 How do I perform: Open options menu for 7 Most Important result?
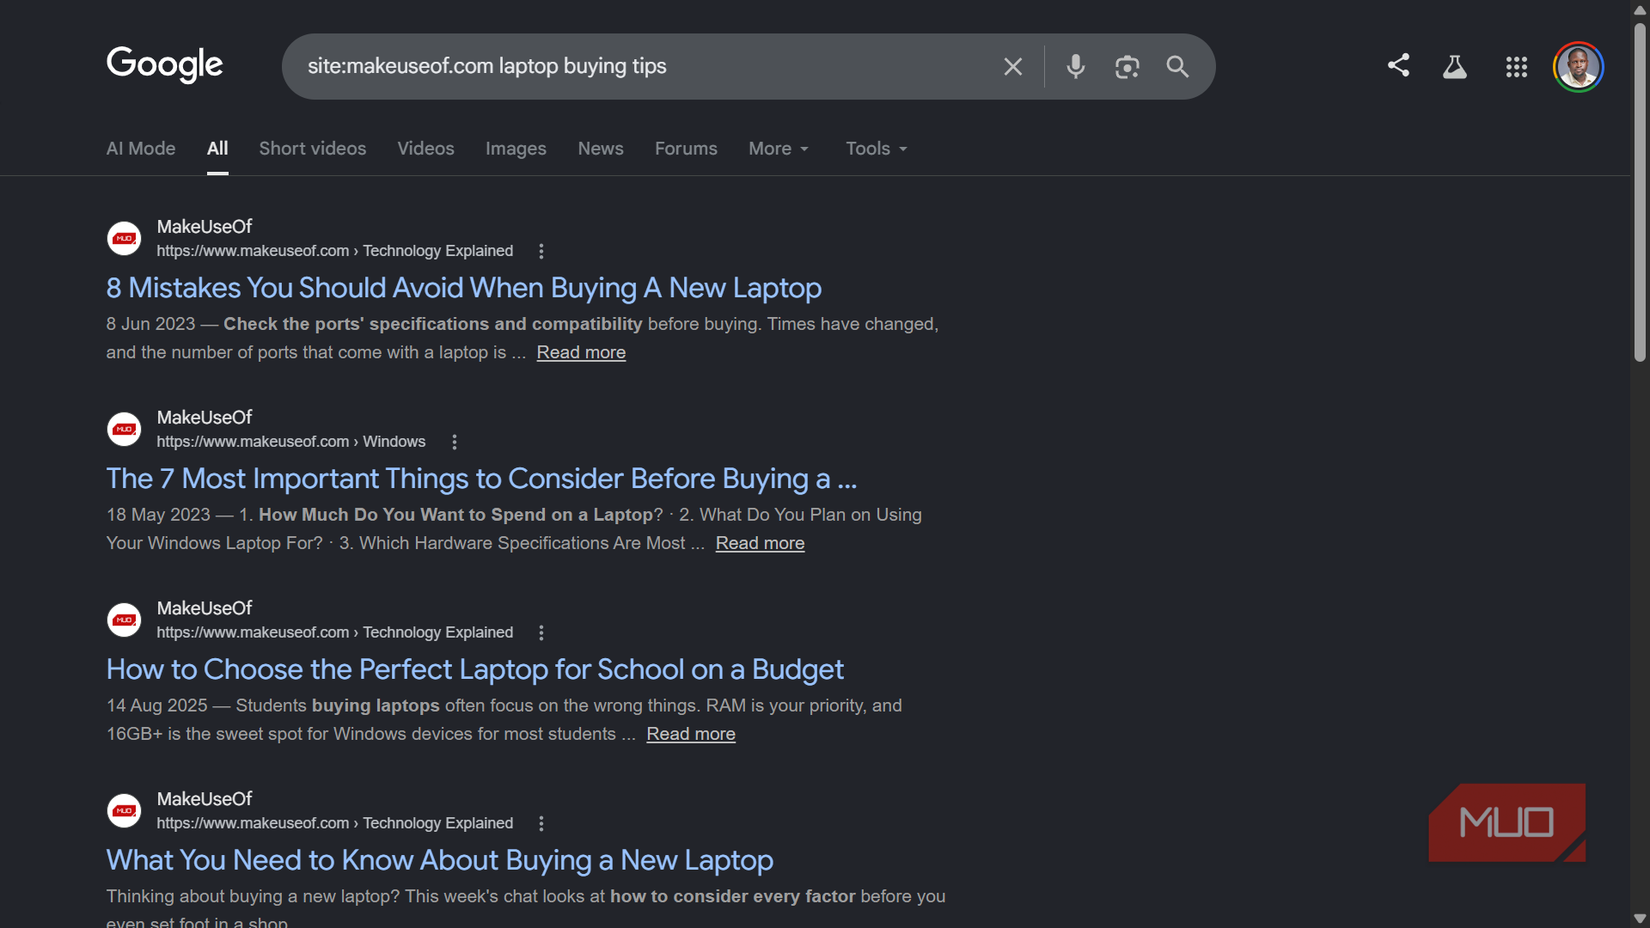click(x=454, y=442)
